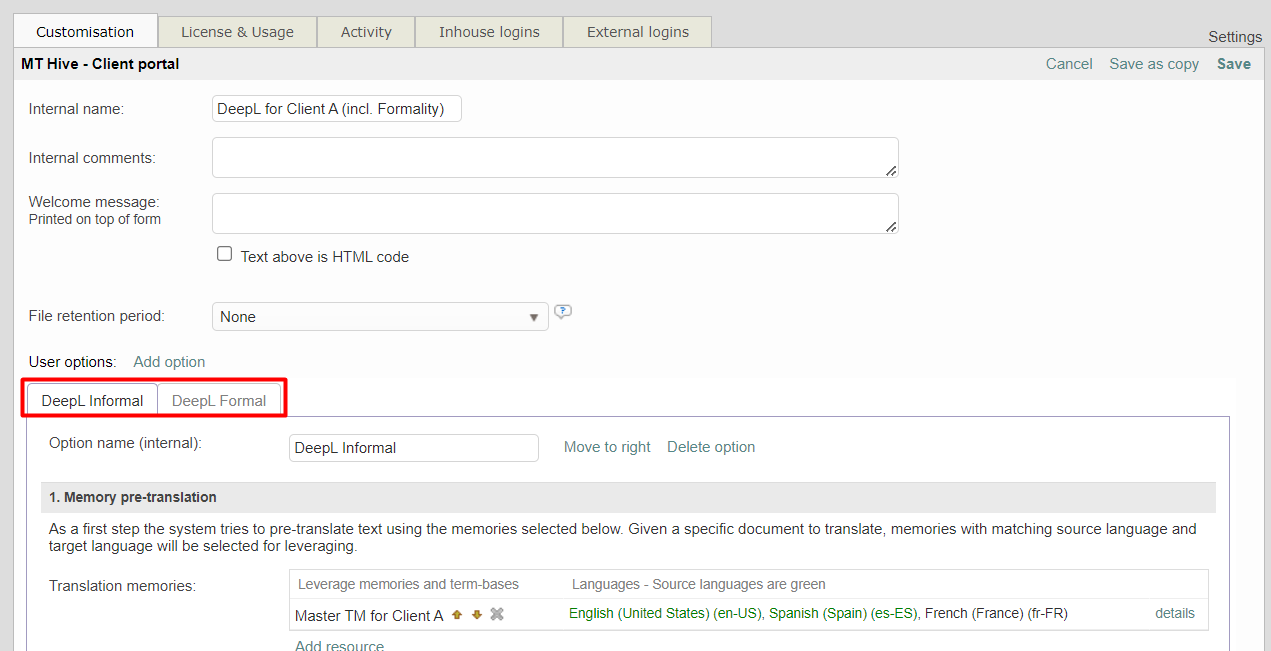Screen dimensions: 1271x651
Task: Delete the DeepL Informal option
Action: pyautogui.click(x=711, y=448)
